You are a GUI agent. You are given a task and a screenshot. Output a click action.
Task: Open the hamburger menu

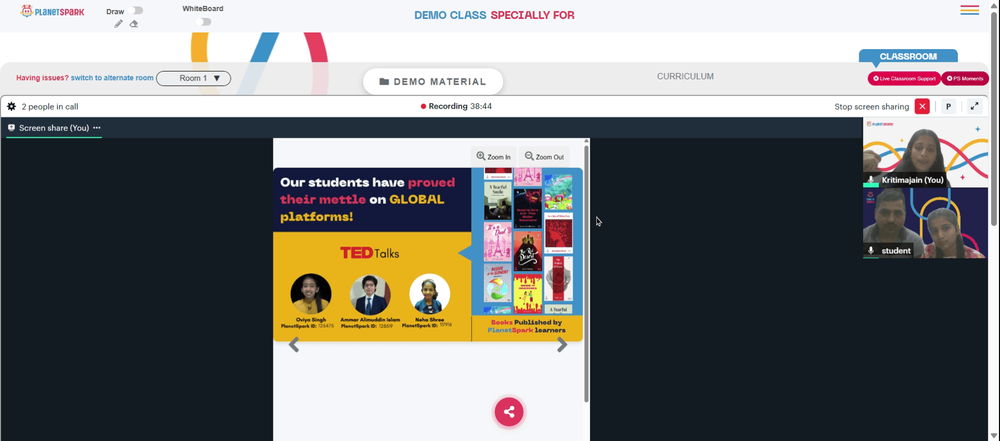click(969, 10)
